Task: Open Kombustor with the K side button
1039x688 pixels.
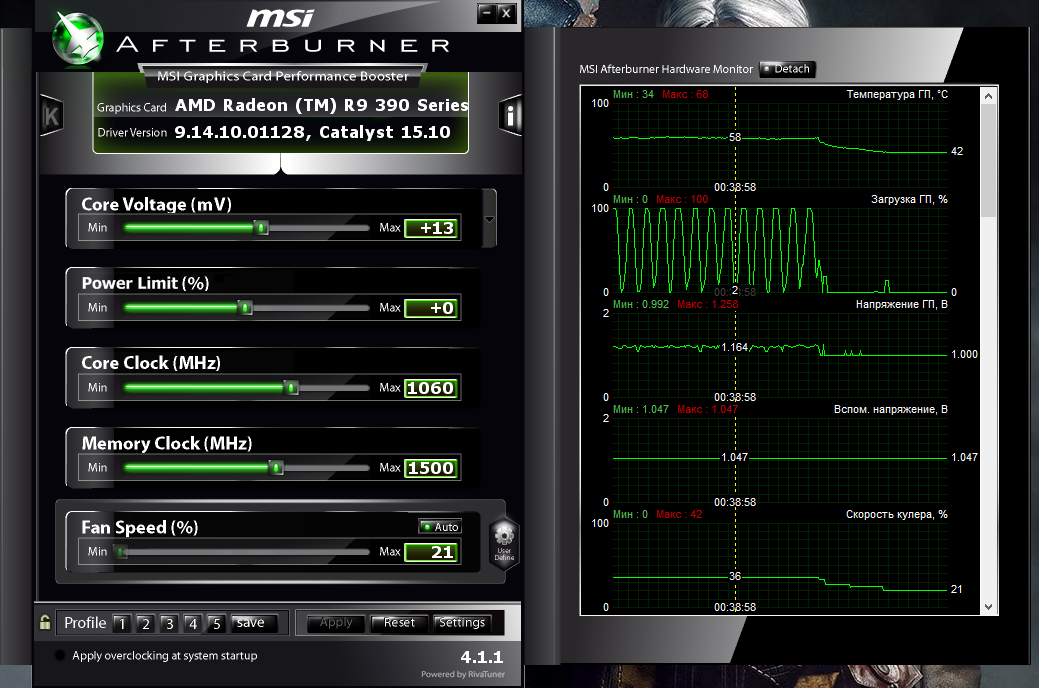Action: click(x=51, y=116)
